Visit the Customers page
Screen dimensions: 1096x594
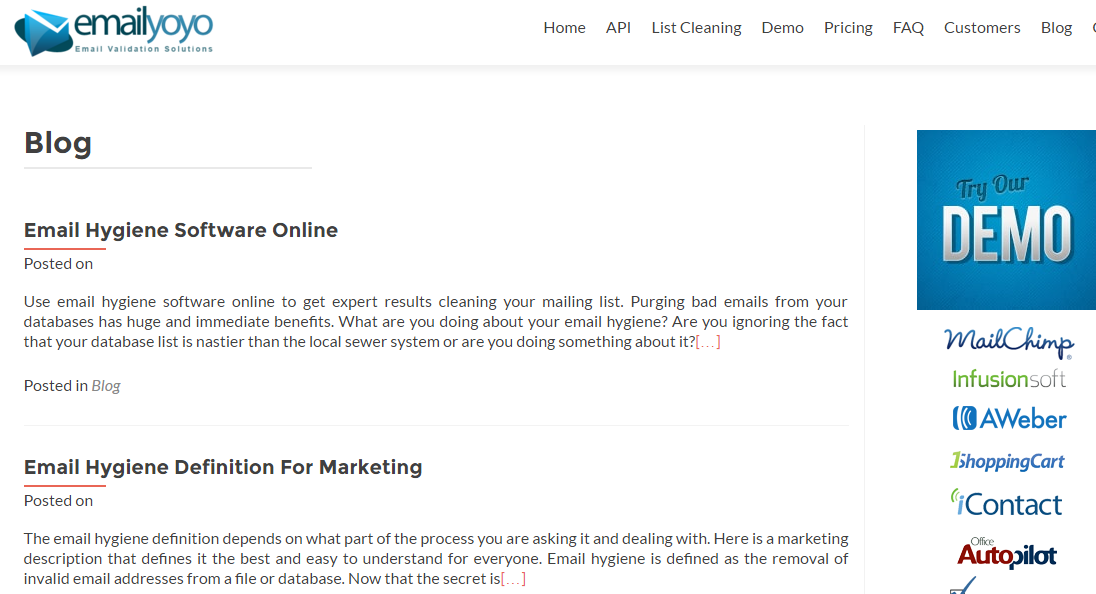[982, 28]
